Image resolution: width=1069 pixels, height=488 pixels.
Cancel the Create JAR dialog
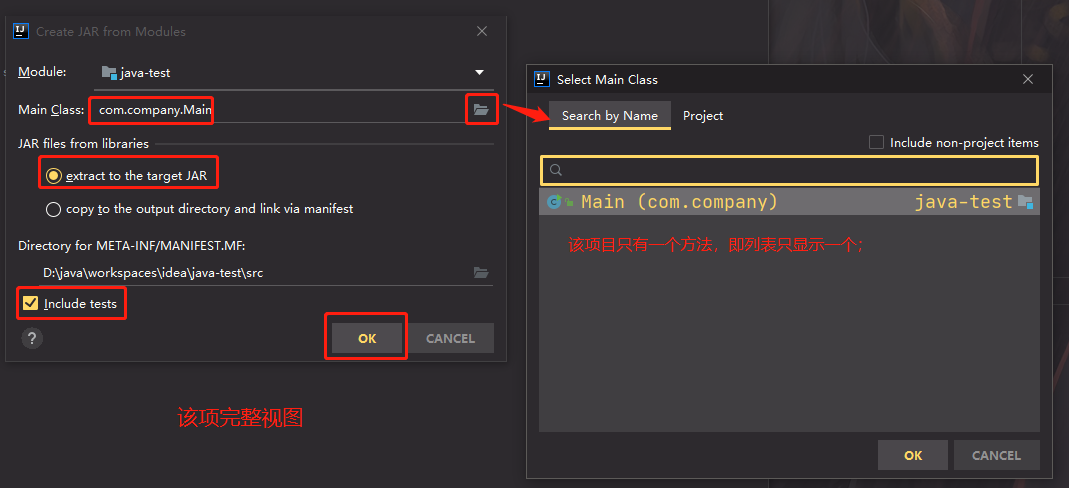(450, 338)
